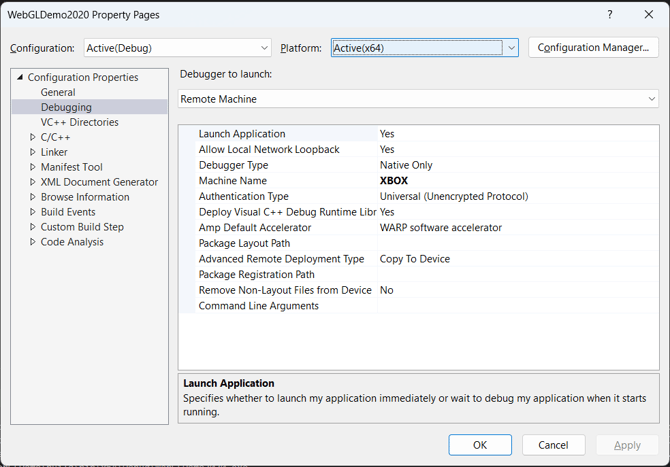Open the Debugger to launch dropdown
670x467 pixels.
click(418, 99)
